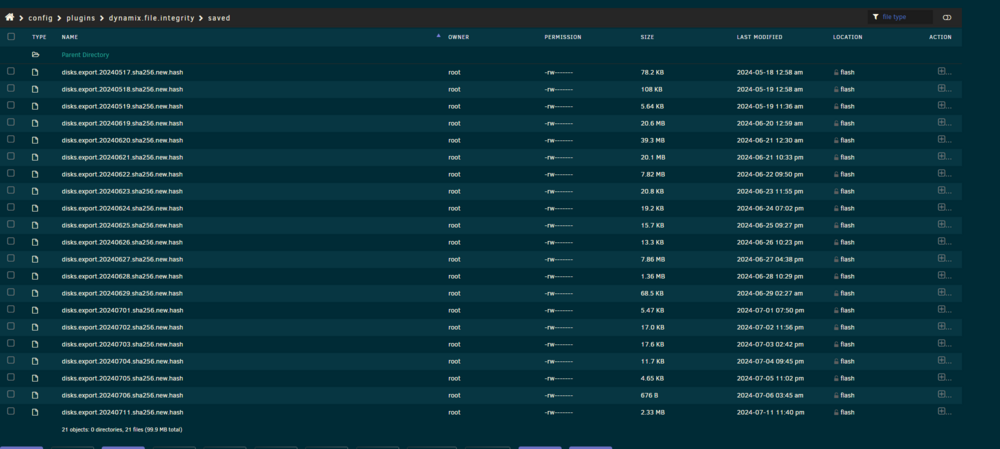Screen dimensions: 1000x449
Task: Select checkbox for disks.export.20240629.sha256.new.hash
Action: point(11,292)
